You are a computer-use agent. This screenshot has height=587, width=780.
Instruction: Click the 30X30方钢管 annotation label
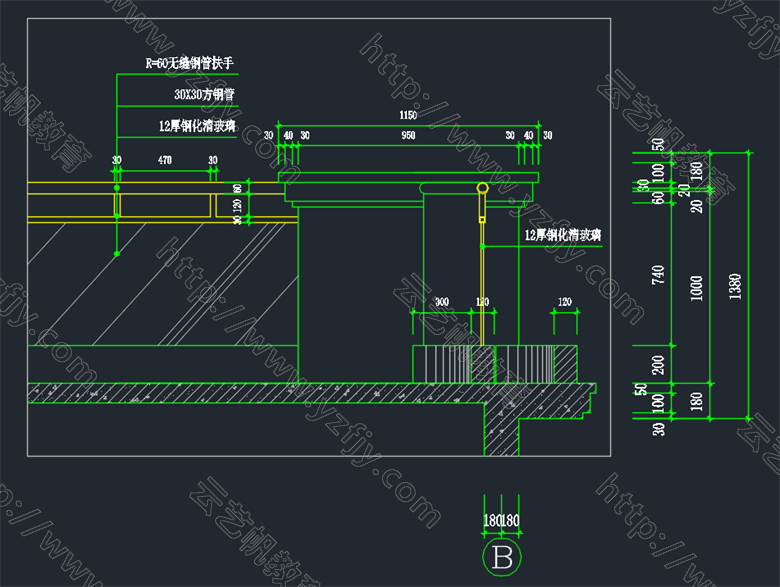[x=204, y=95]
